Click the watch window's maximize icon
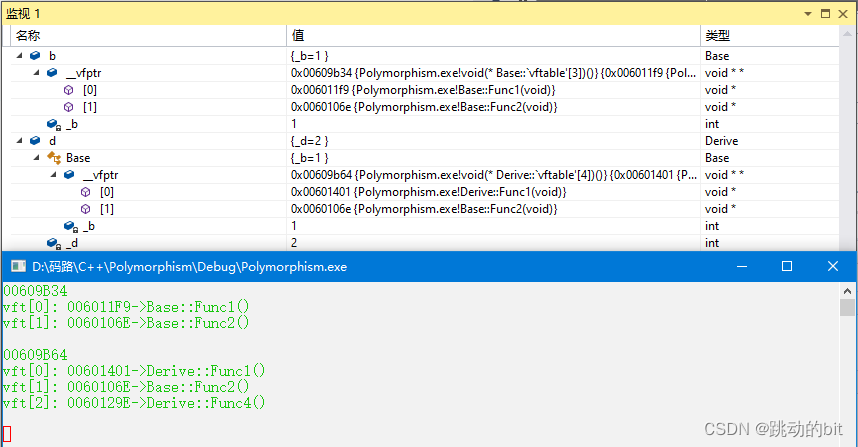858x447 pixels. pos(825,13)
